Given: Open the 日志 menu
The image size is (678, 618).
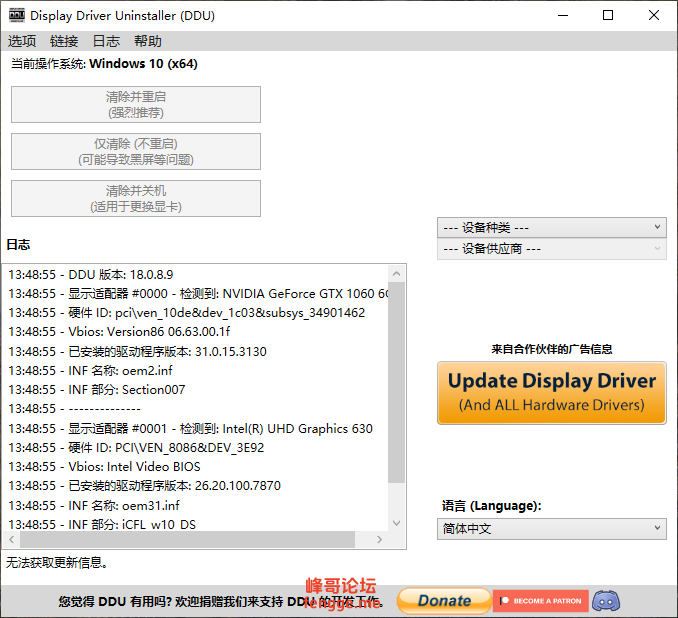Looking at the screenshot, I should (106, 41).
